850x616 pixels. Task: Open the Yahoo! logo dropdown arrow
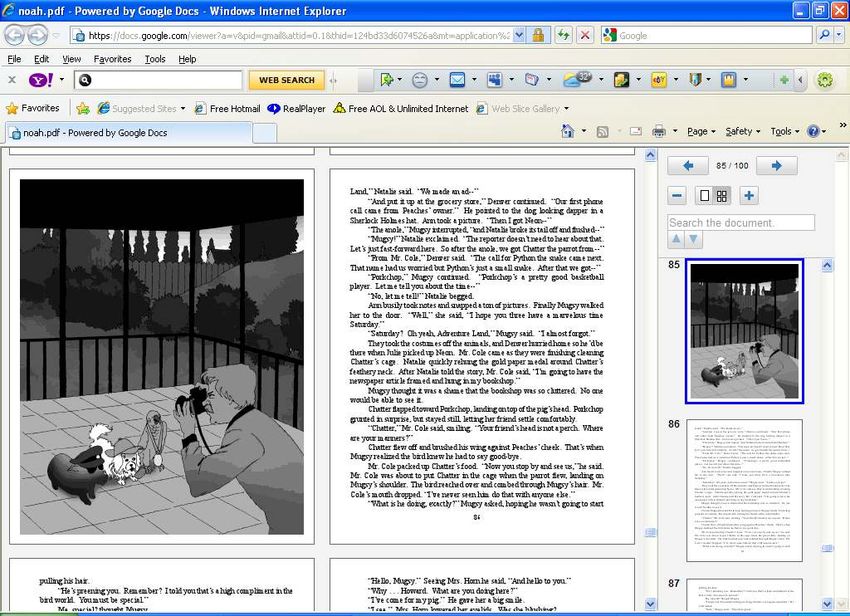point(62,80)
